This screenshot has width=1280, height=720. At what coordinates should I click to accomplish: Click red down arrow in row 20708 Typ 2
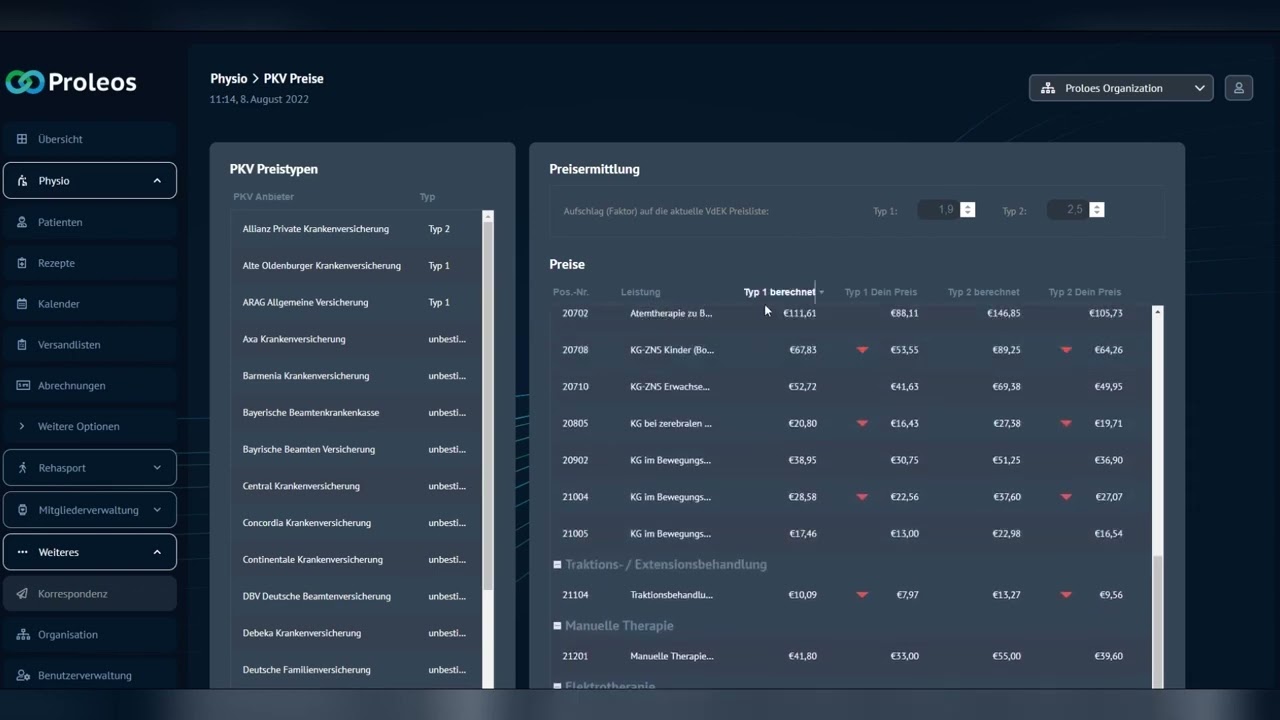1066,350
